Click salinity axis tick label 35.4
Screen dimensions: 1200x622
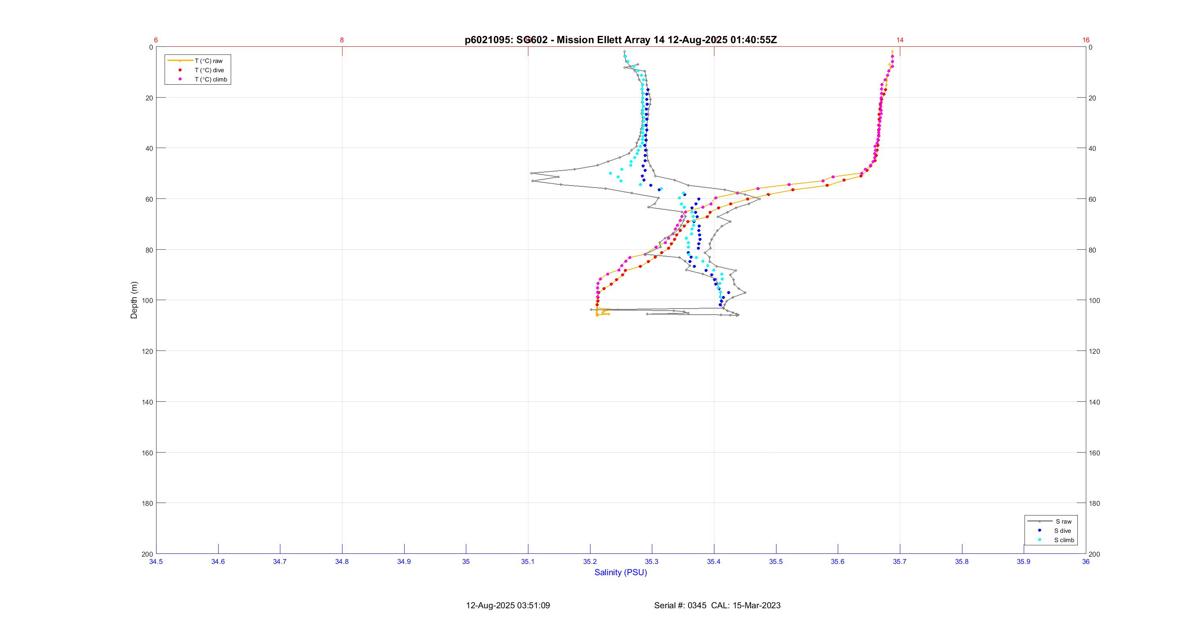point(714,562)
